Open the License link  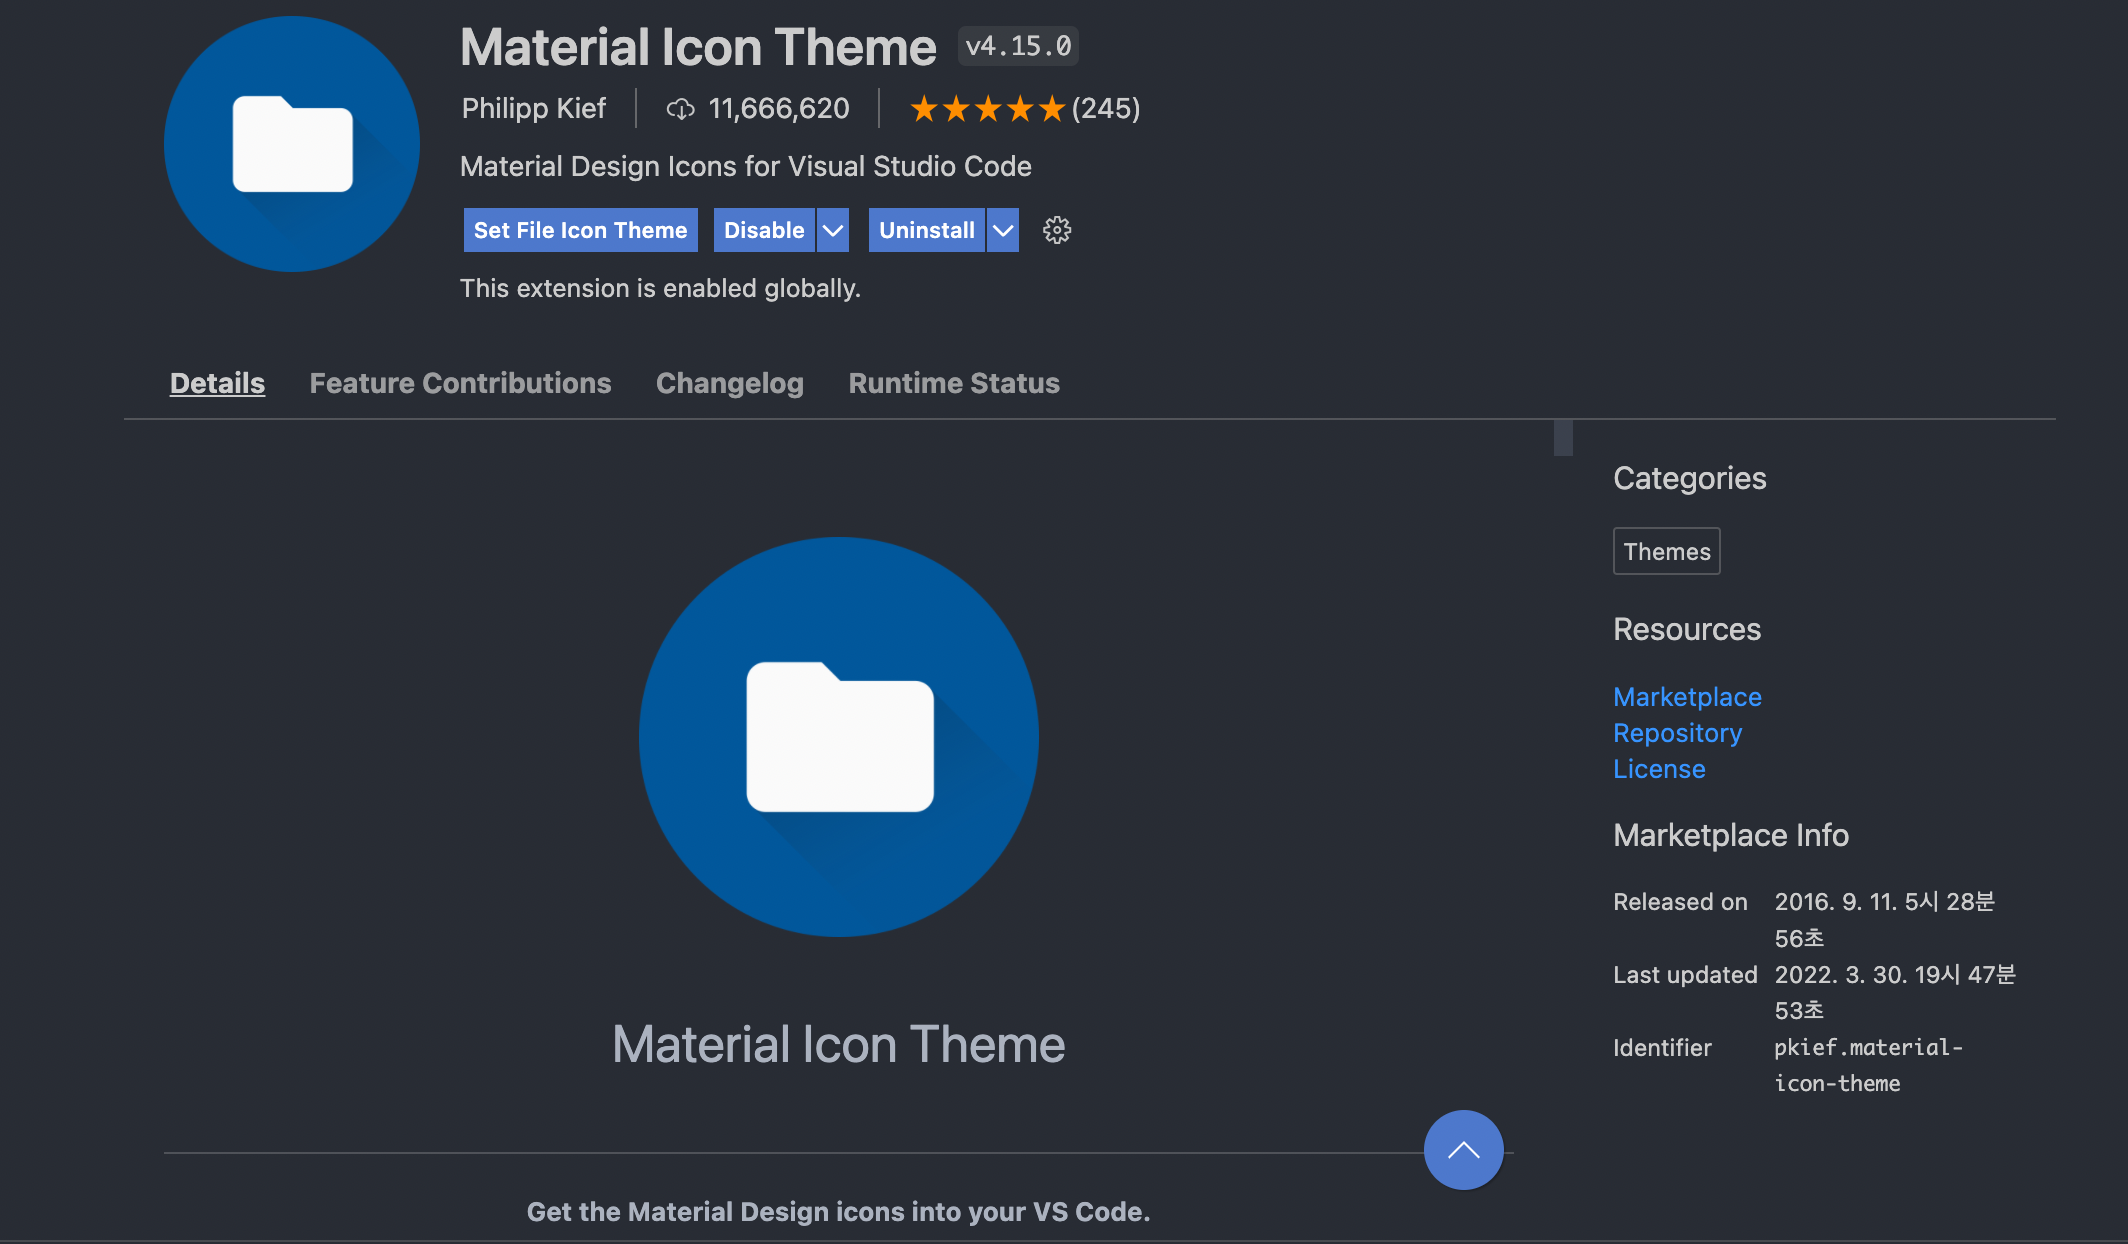pos(1659,769)
